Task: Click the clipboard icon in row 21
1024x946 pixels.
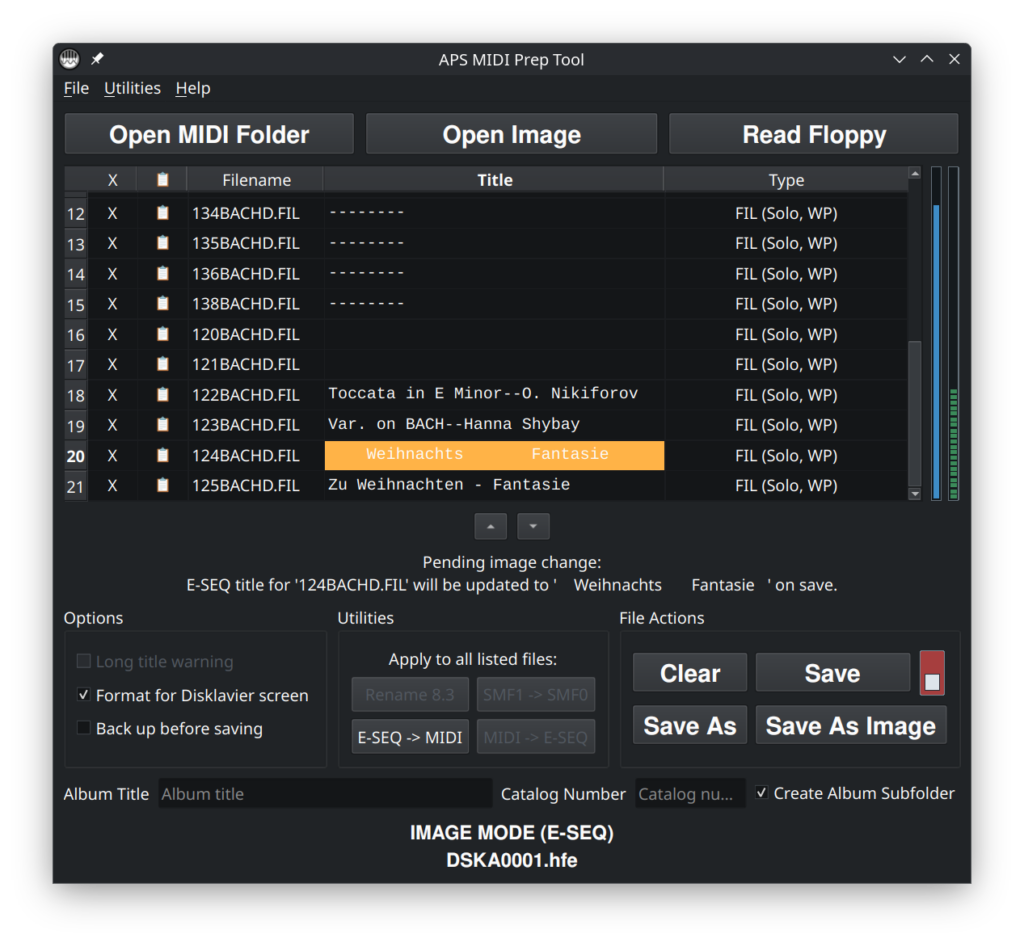Action: tap(162, 486)
